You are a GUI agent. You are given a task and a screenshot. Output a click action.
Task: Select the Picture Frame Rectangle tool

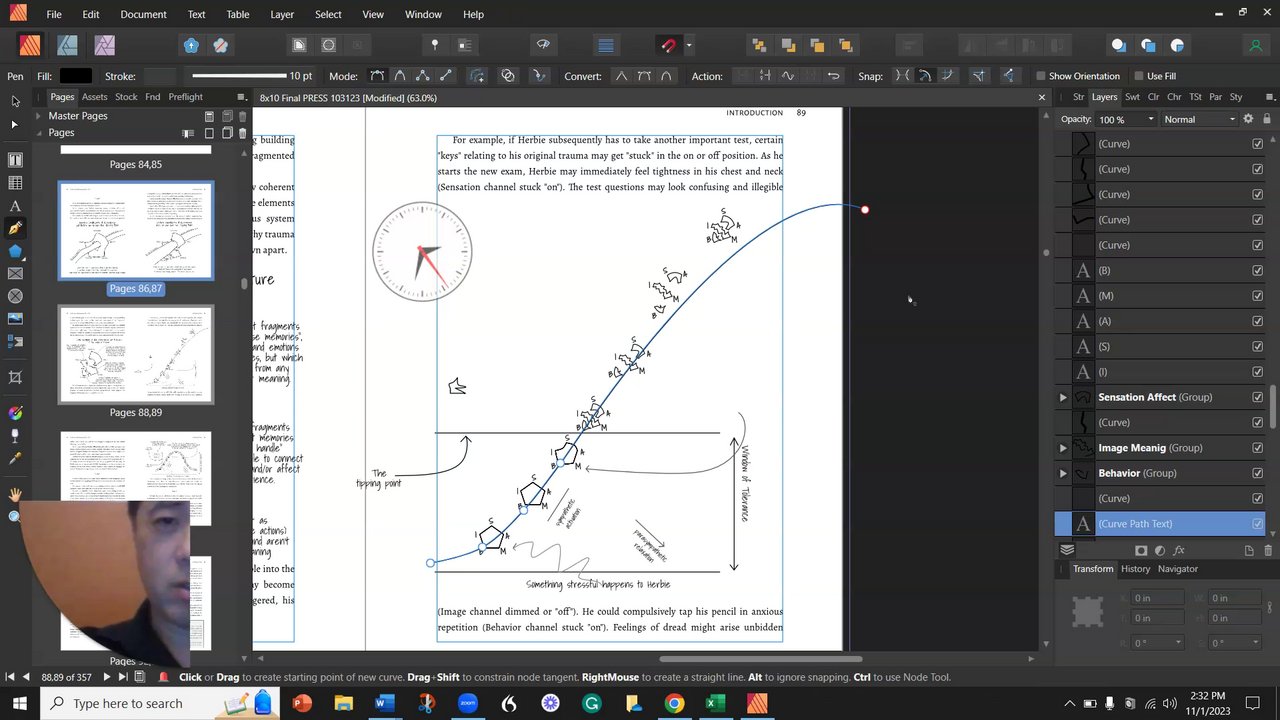pyautogui.click(x=15, y=273)
